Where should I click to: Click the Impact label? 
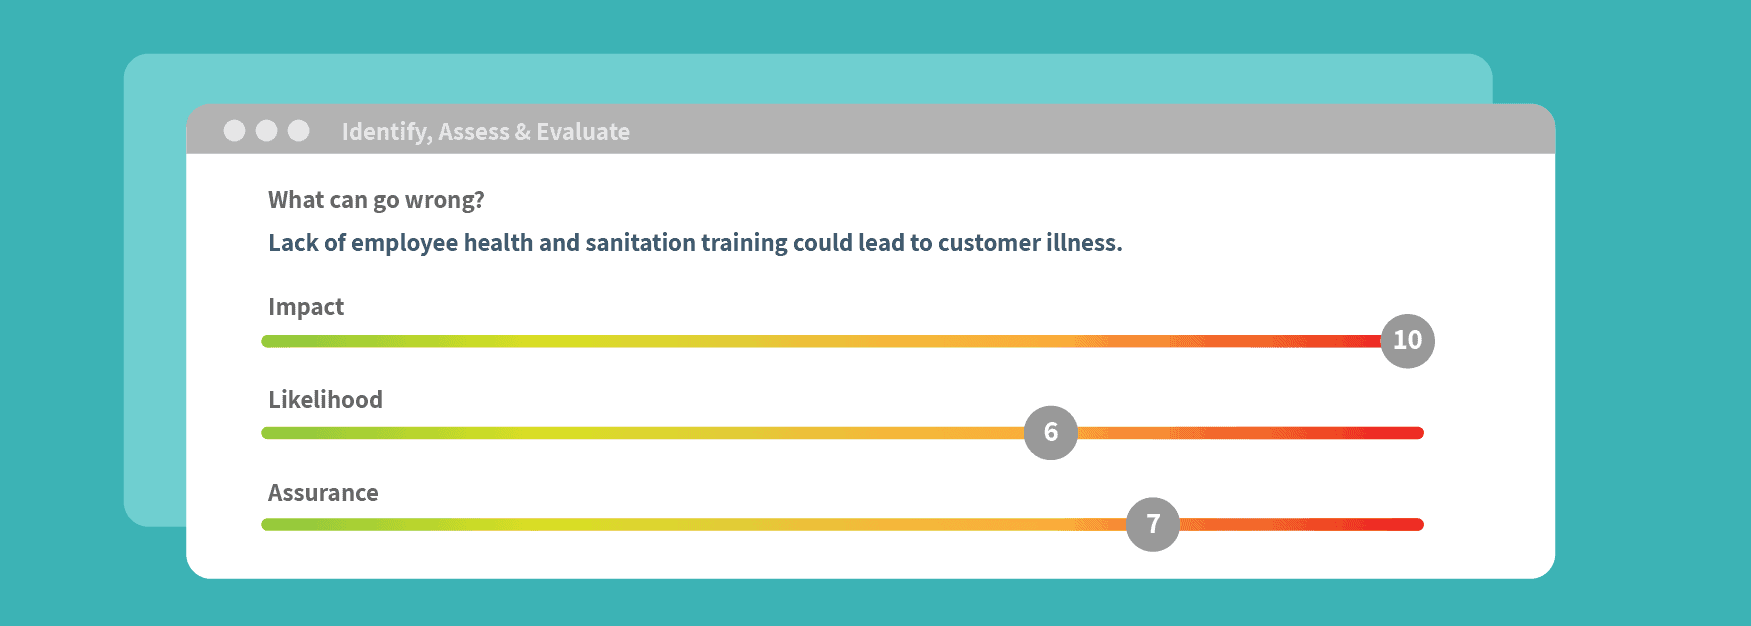coord(306,307)
